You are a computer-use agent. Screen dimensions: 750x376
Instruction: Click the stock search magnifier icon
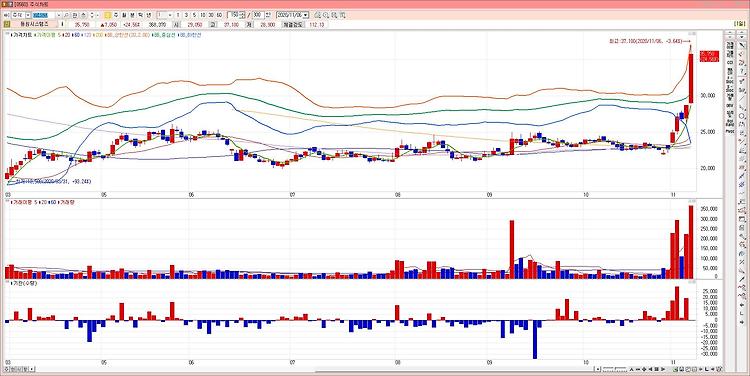[66, 15]
